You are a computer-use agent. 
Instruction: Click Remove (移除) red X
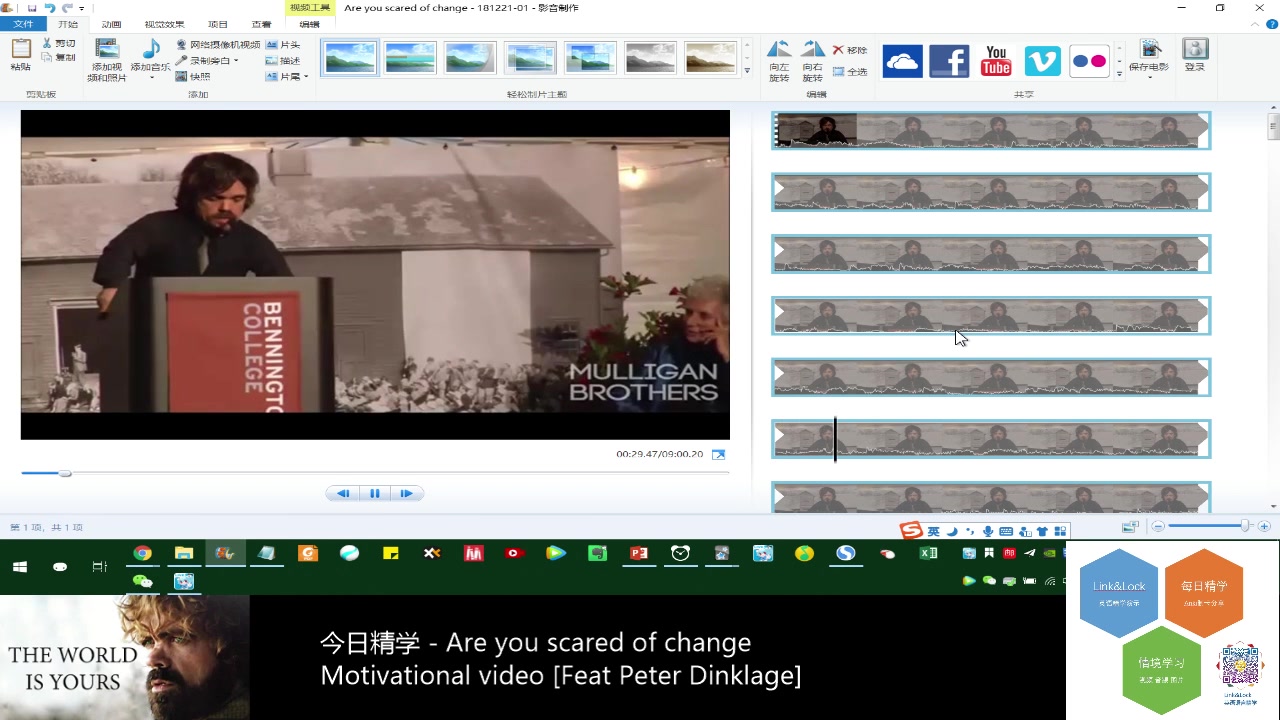click(x=838, y=49)
